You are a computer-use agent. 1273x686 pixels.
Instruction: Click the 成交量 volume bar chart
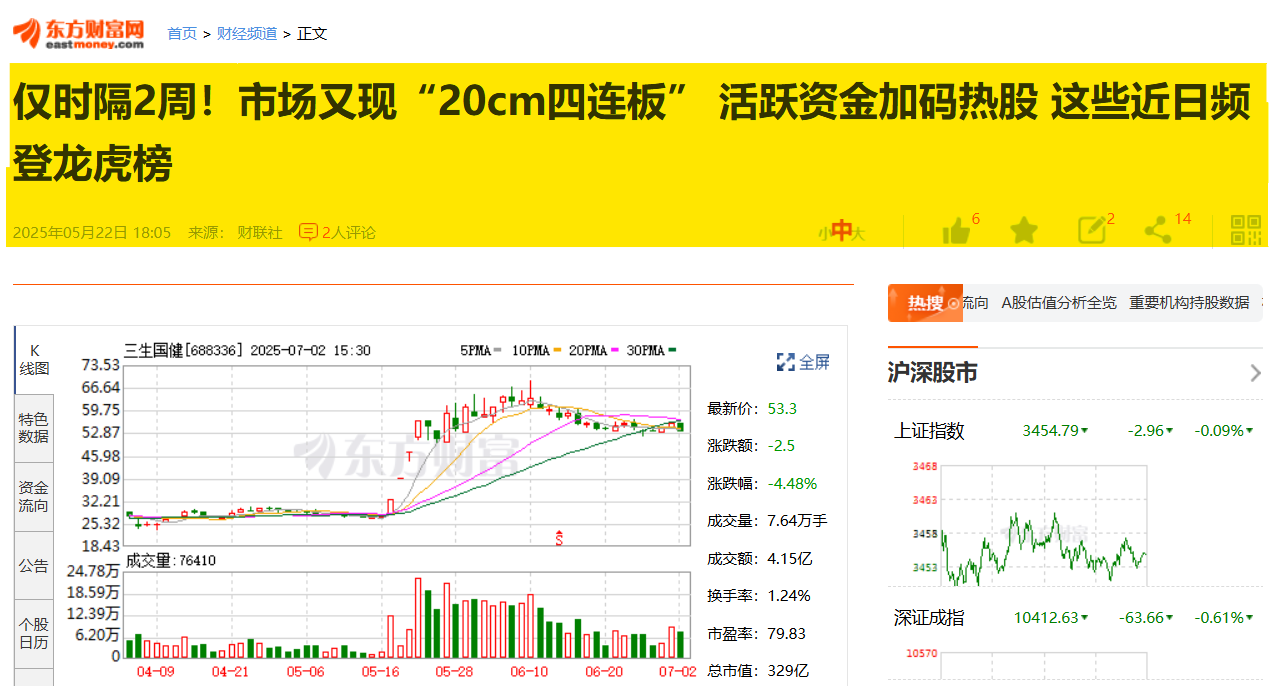(x=407, y=614)
